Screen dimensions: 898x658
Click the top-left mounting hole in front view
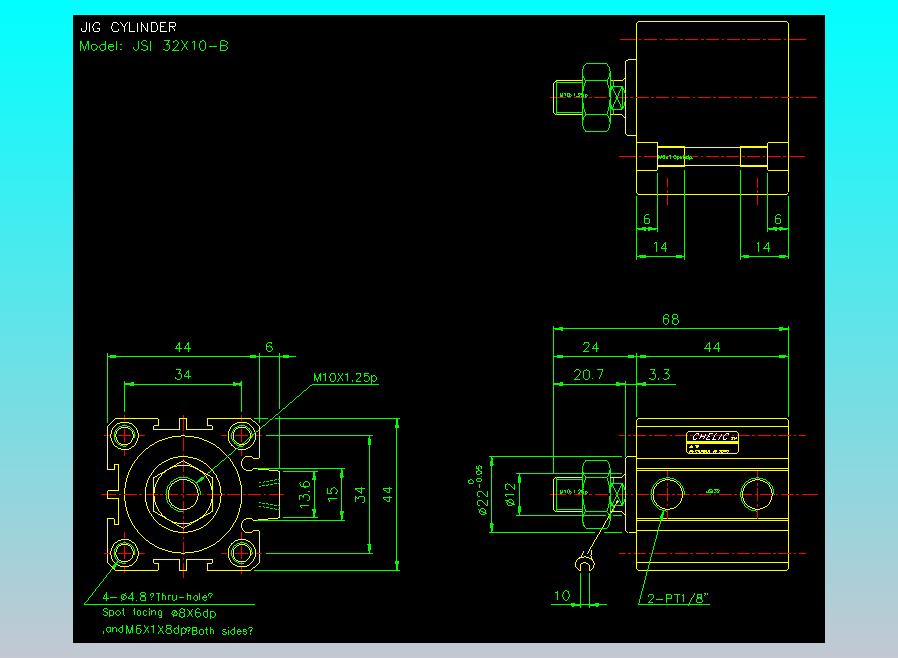tap(126, 435)
